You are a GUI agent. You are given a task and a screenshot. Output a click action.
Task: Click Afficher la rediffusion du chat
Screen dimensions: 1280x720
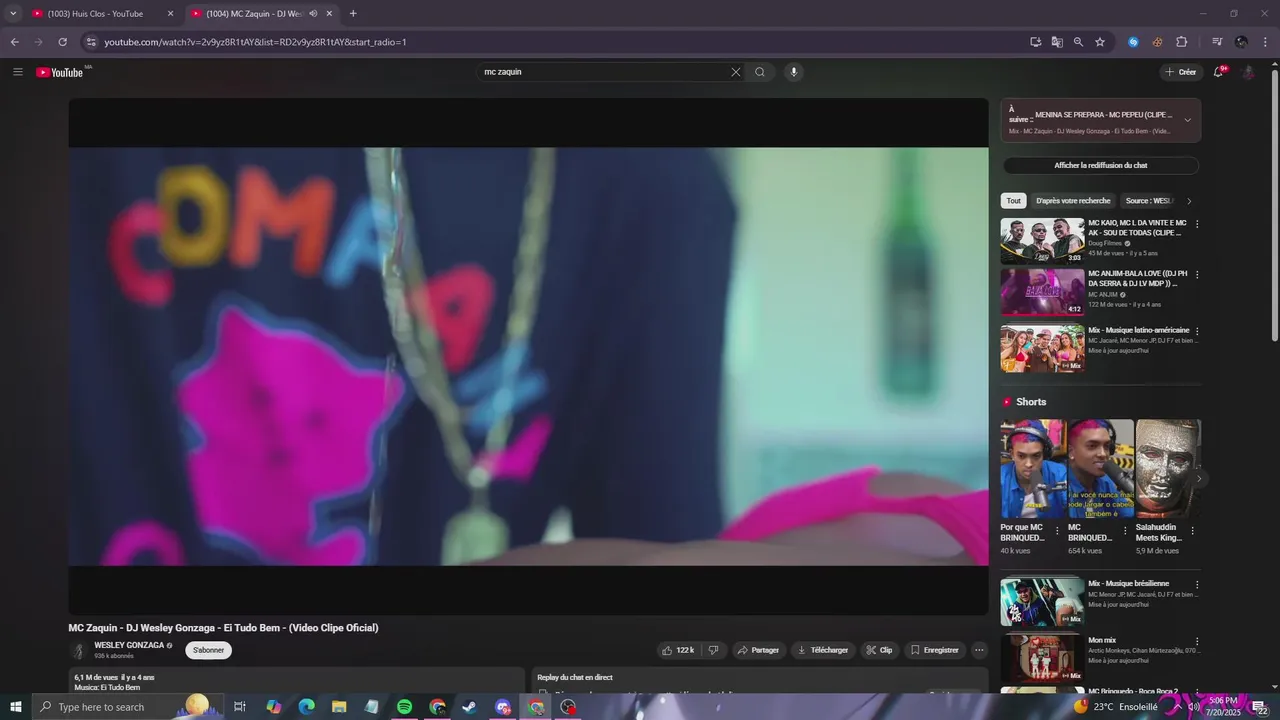click(x=1101, y=165)
